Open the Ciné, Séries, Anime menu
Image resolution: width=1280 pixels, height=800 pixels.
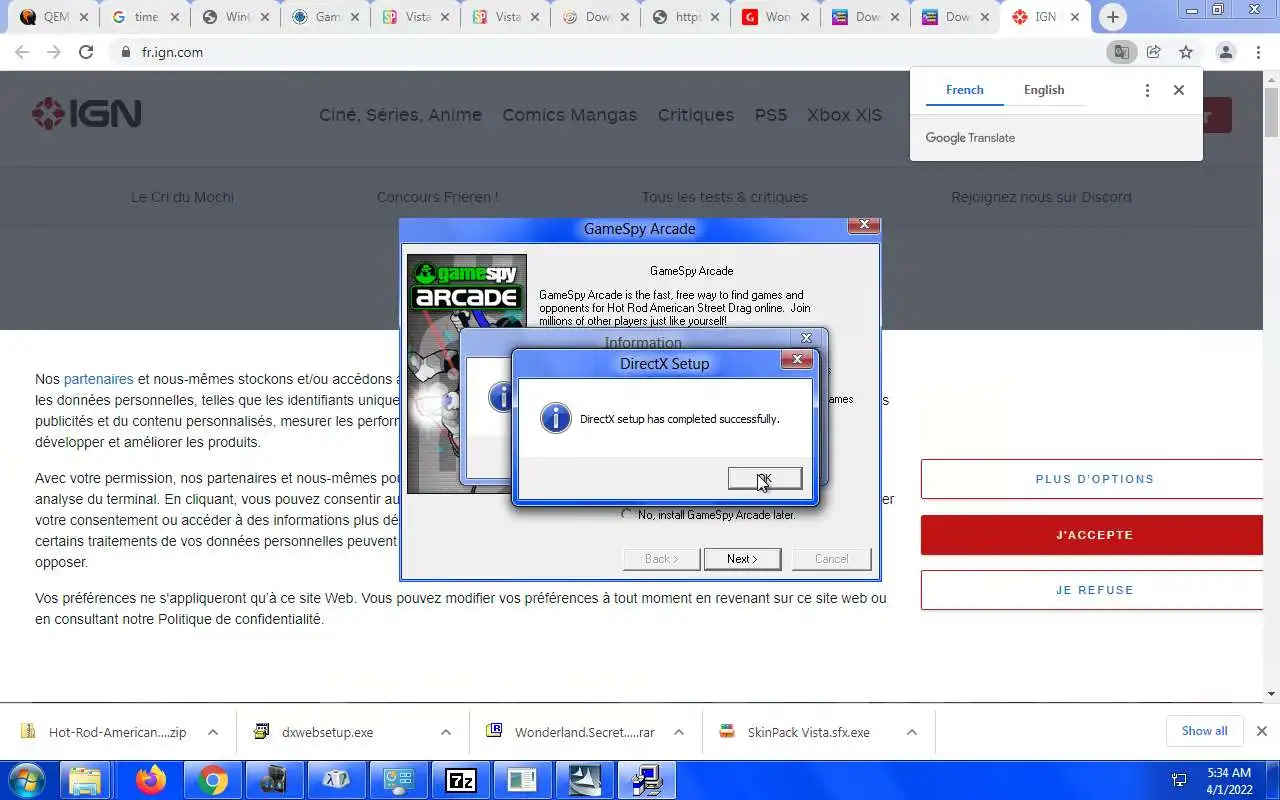(x=400, y=115)
